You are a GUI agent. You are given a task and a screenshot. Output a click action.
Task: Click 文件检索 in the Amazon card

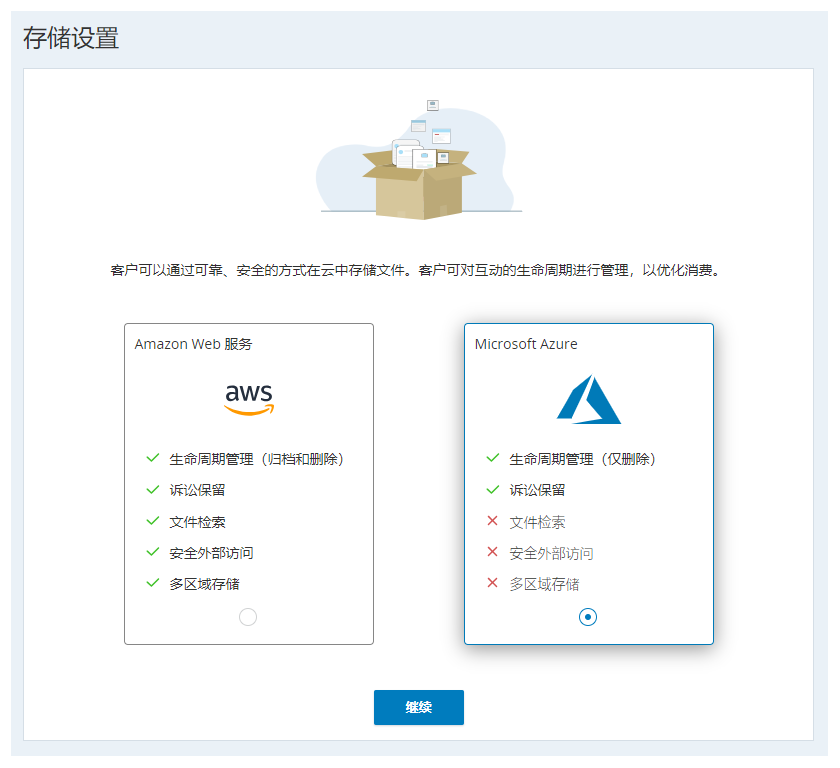[197, 522]
